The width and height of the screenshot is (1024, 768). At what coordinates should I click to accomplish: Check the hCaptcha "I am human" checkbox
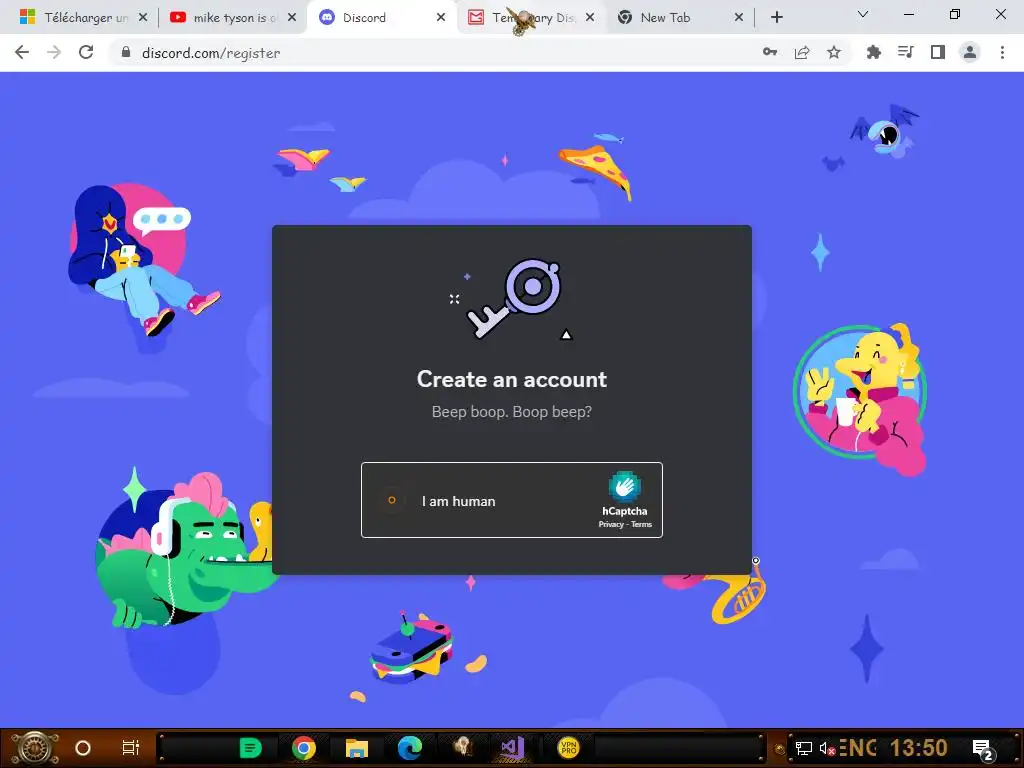coord(392,500)
